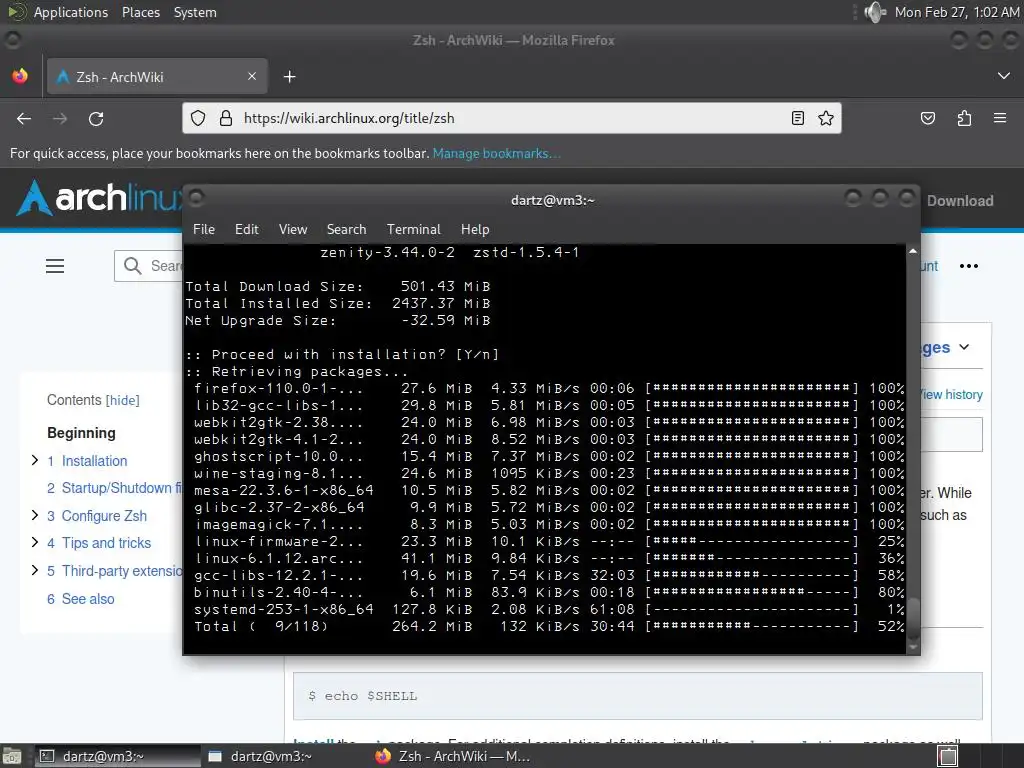Click the Manage bookmarks link
This screenshot has width=1024, height=768.
coord(496,153)
